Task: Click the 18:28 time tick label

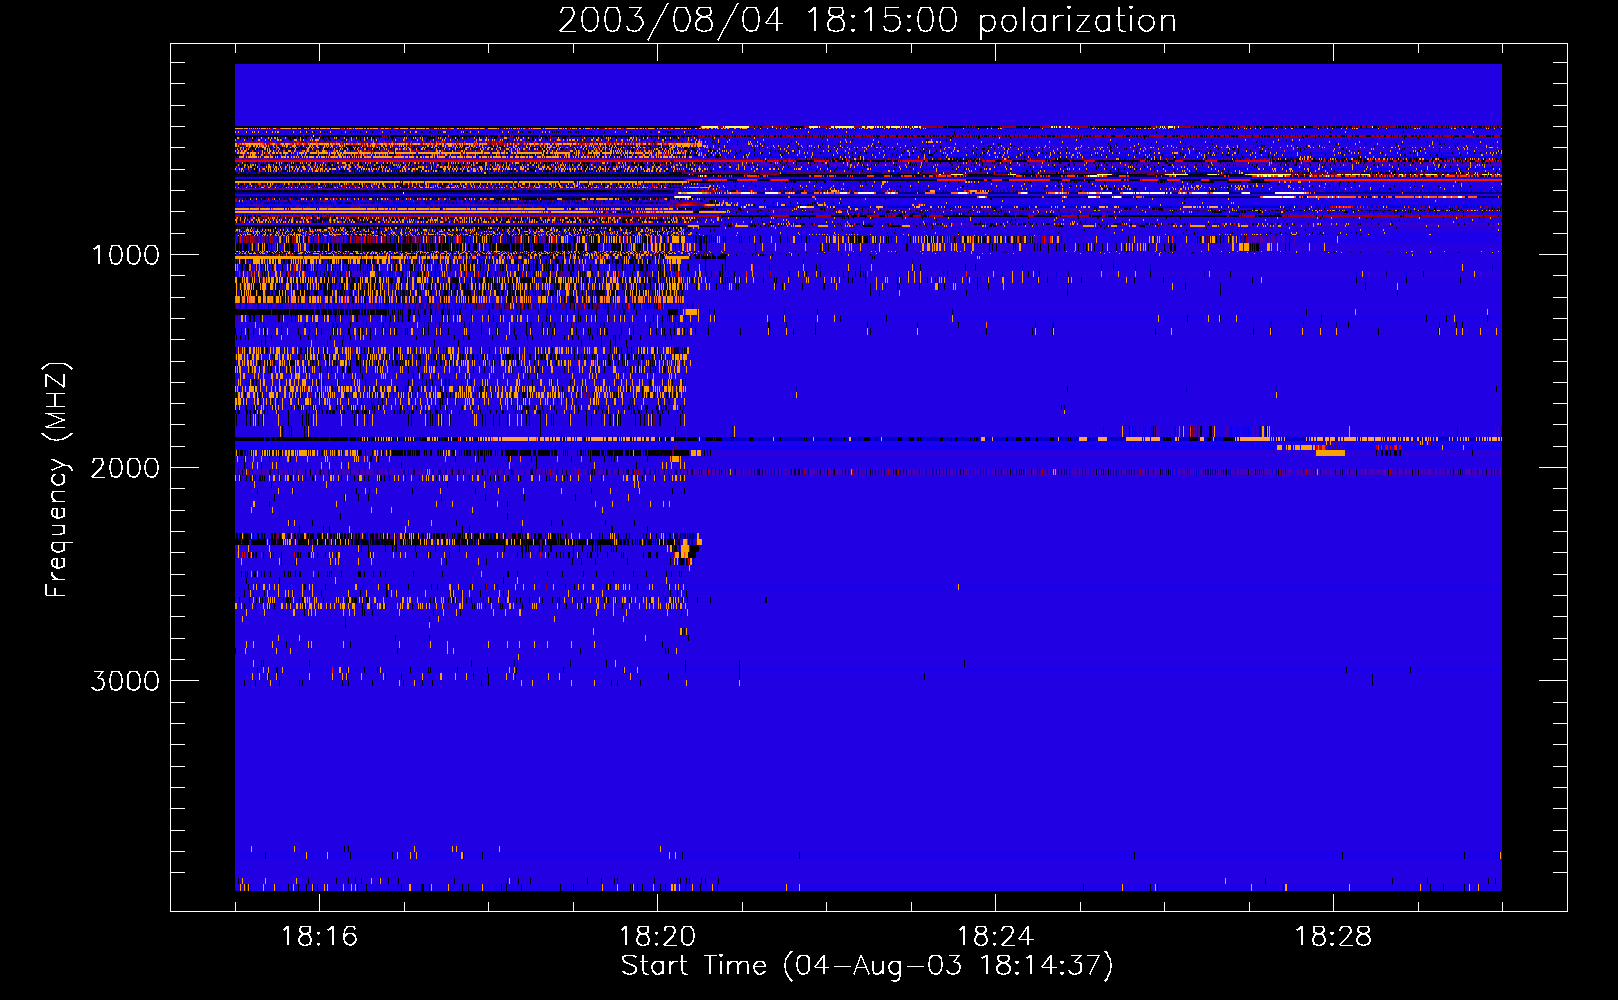Action: (1333, 937)
